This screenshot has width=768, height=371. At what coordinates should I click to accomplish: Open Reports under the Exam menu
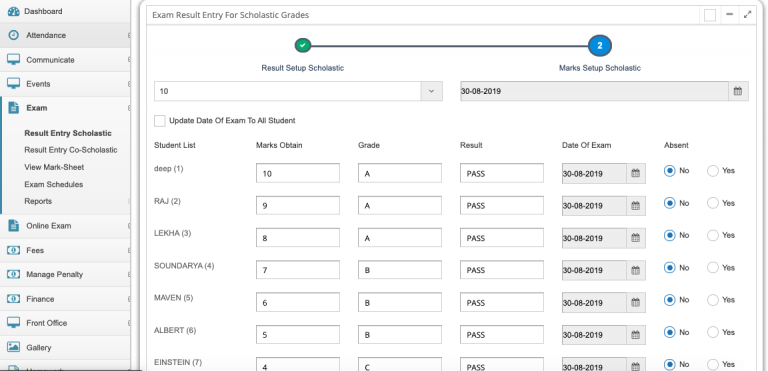pyautogui.click(x=38, y=201)
